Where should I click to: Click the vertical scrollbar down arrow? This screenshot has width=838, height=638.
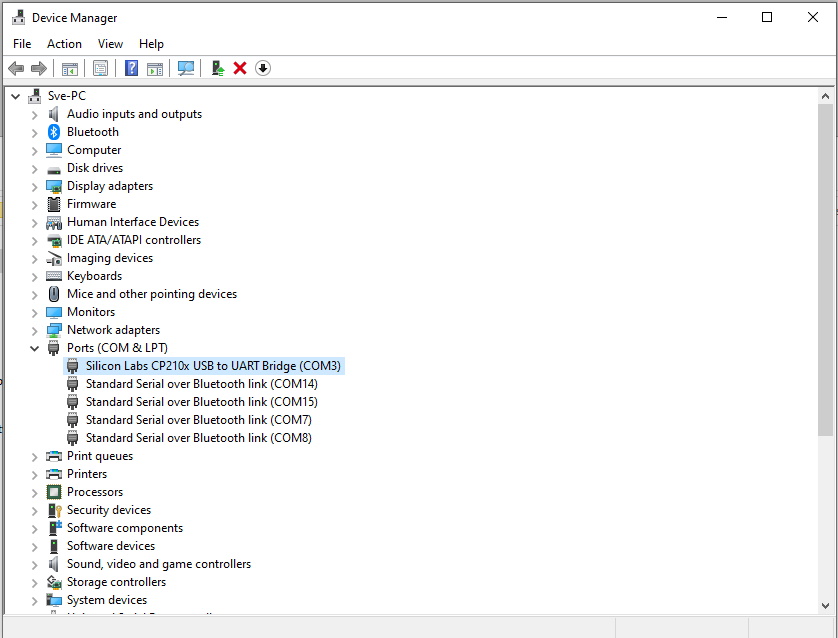pyautogui.click(x=825, y=605)
